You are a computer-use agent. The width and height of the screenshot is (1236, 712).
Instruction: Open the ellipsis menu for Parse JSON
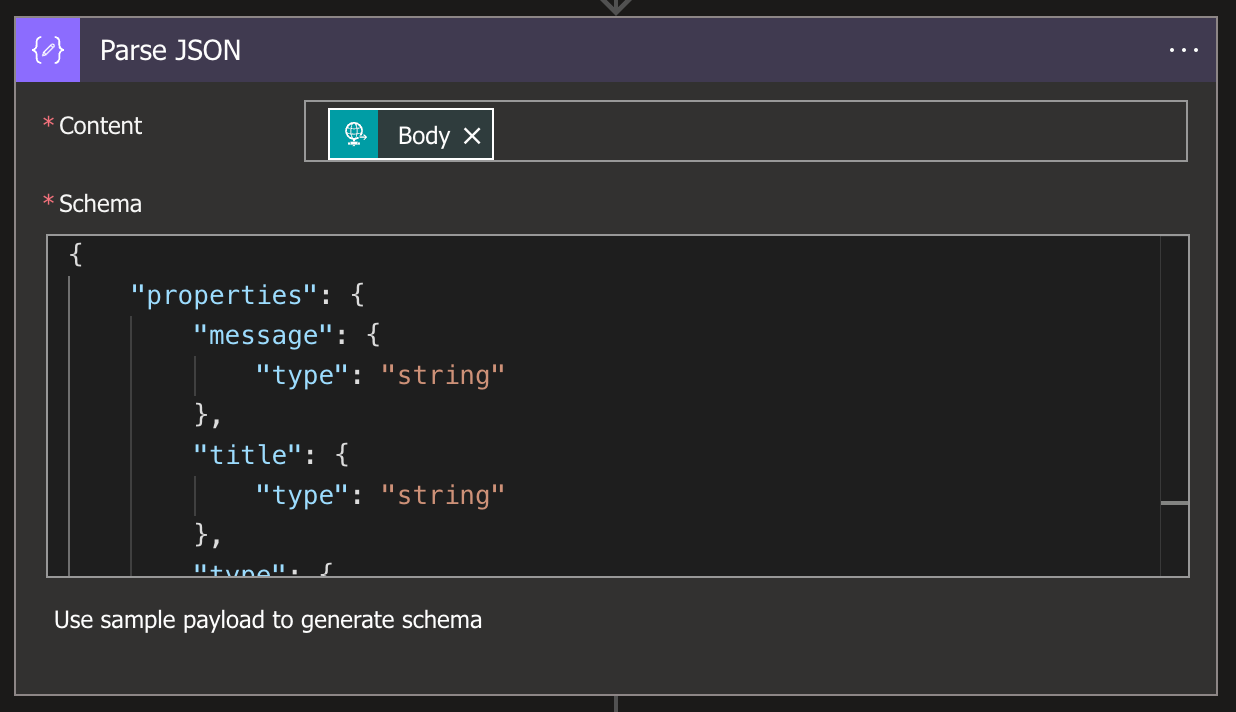[1183, 50]
